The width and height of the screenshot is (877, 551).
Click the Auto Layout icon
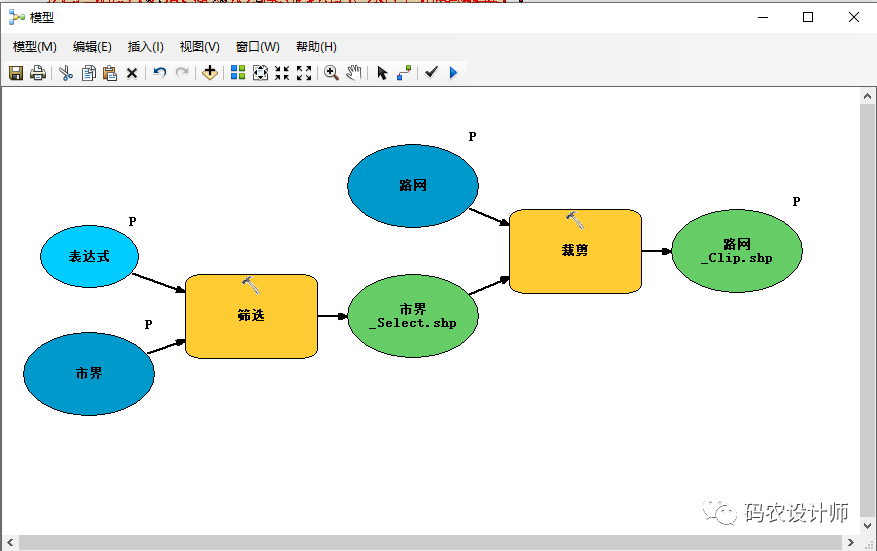tap(238, 73)
